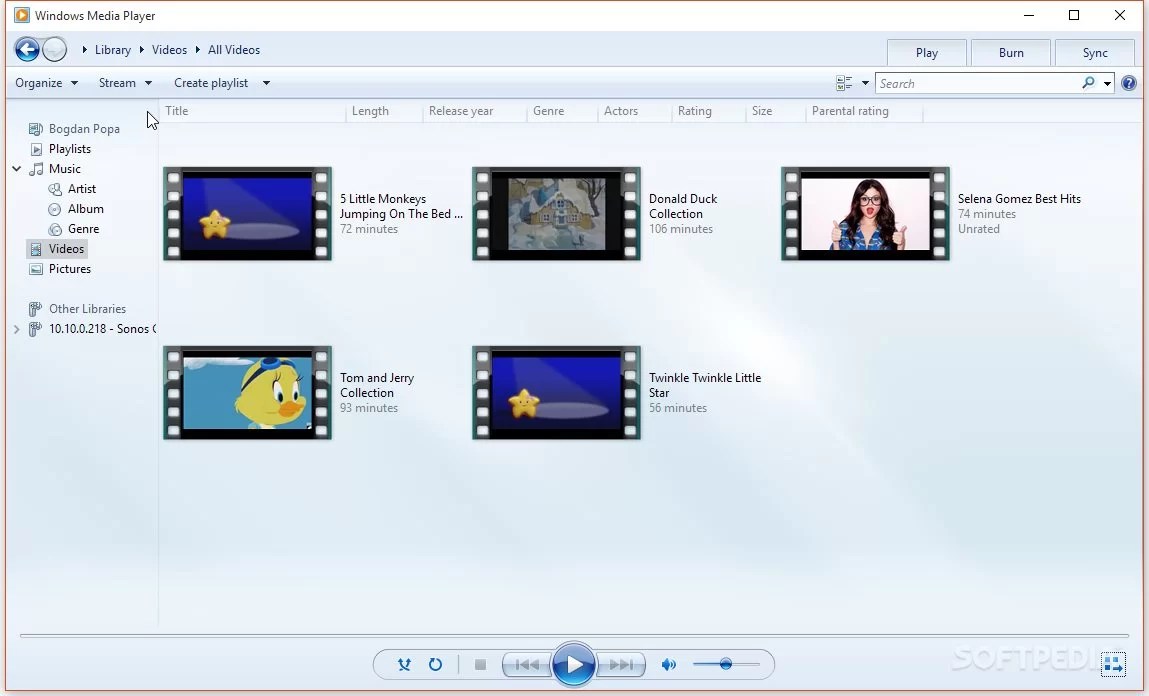The height and width of the screenshot is (696, 1149).
Task: Open the Create playlist dropdown arrow
Action: tap(265, 83)
